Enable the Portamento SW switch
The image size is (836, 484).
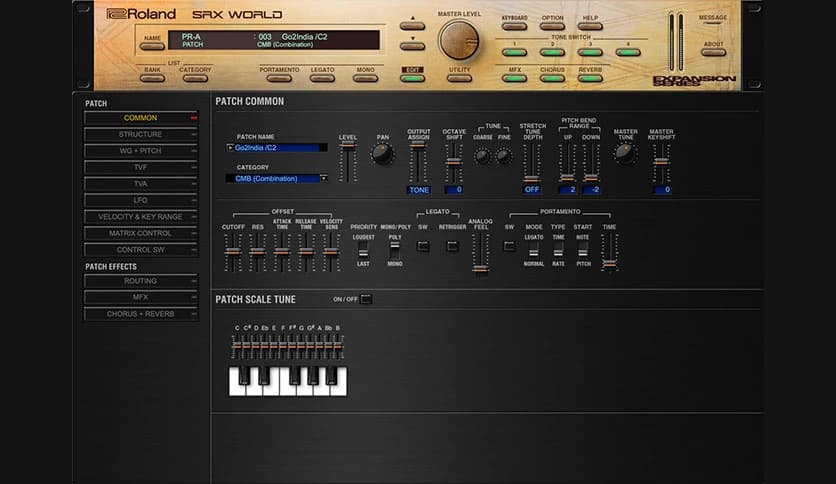(x=509, y=246)
